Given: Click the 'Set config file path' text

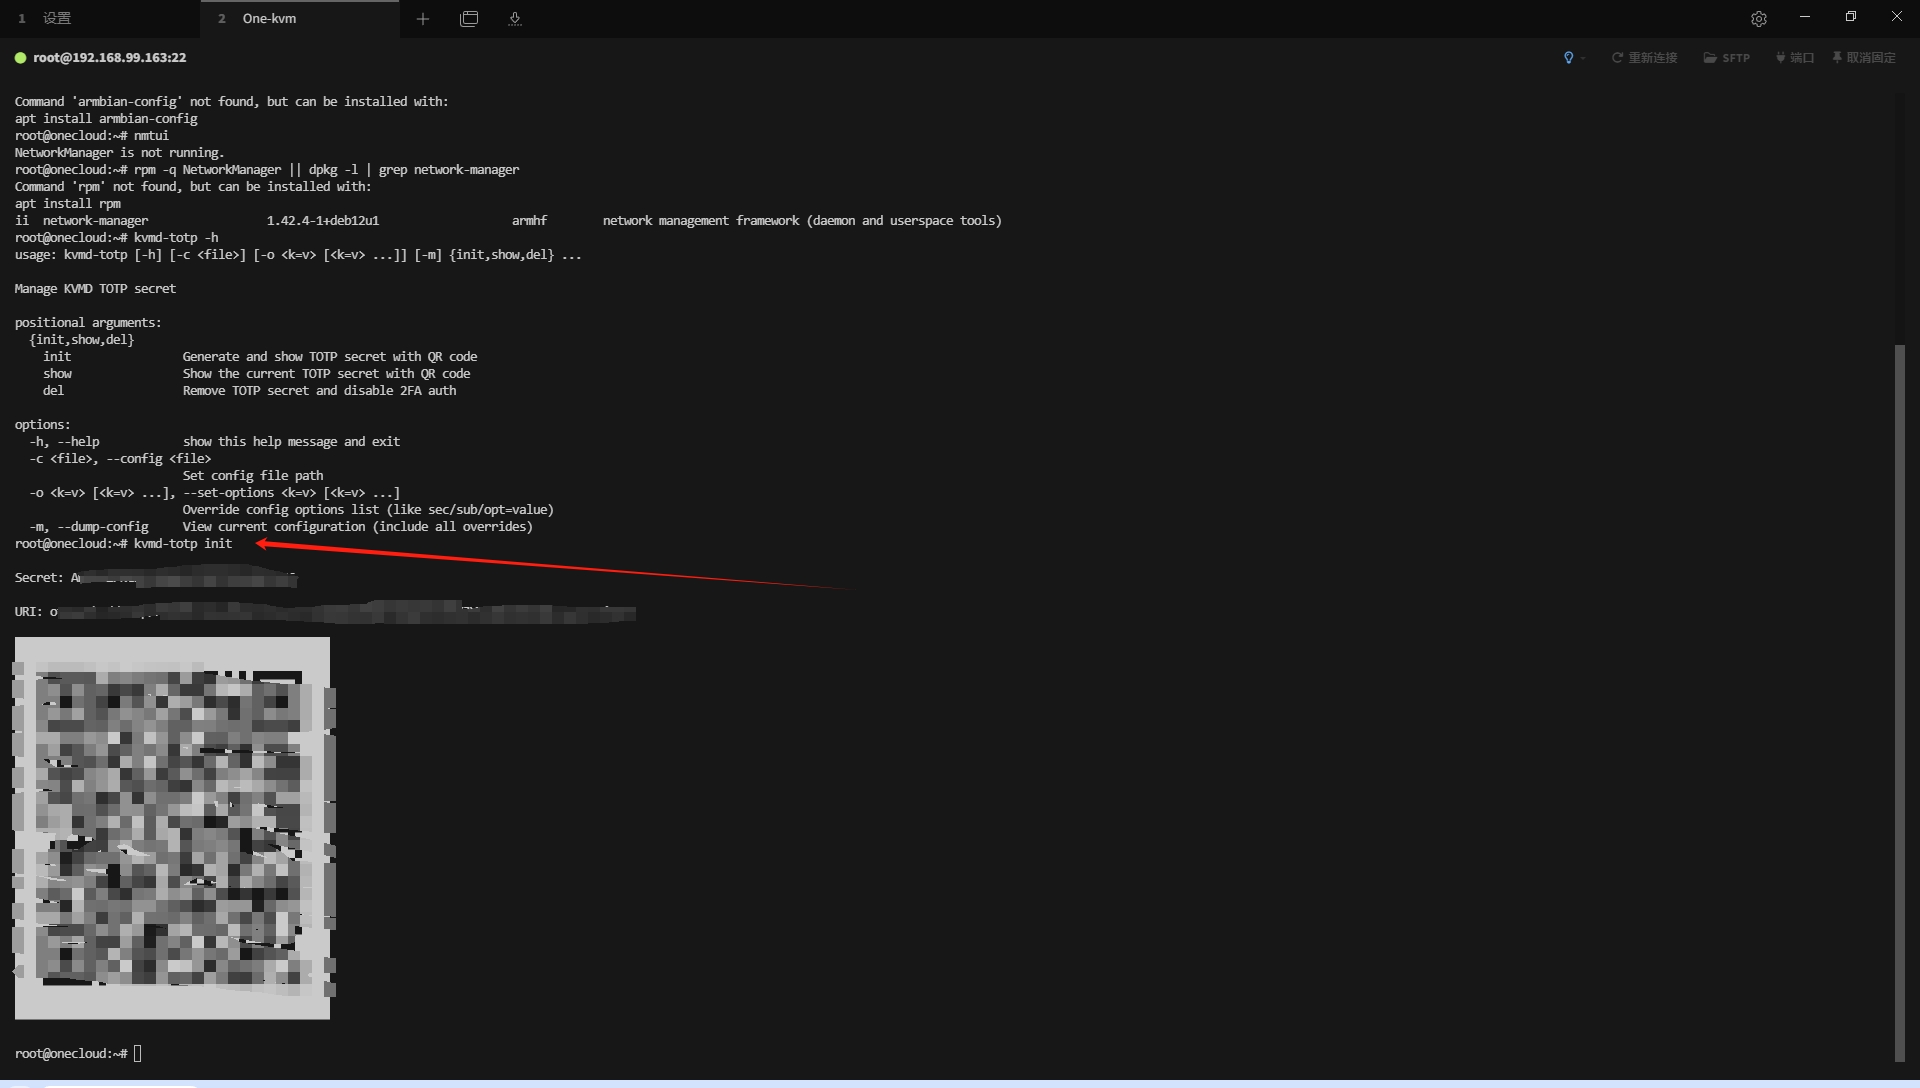Looking at the screenshot, I should tap(253, 476).
